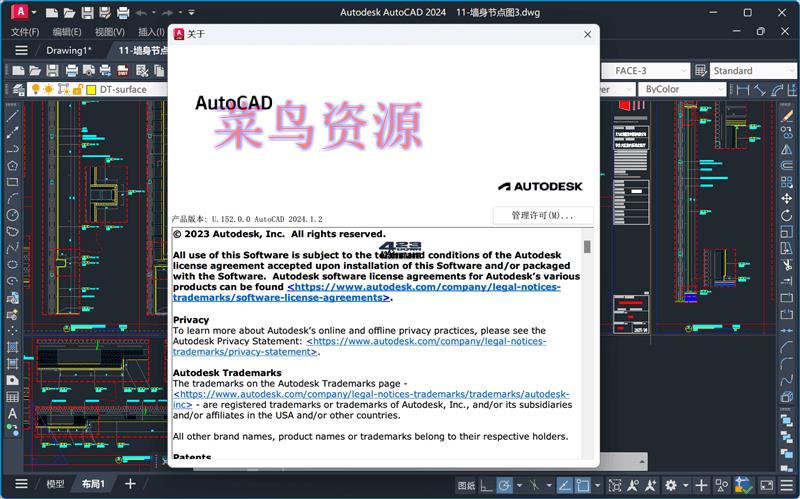Click the yellow DT-surface layer color swatch
This screenshot has height=499, width=800.
(91, 90)
